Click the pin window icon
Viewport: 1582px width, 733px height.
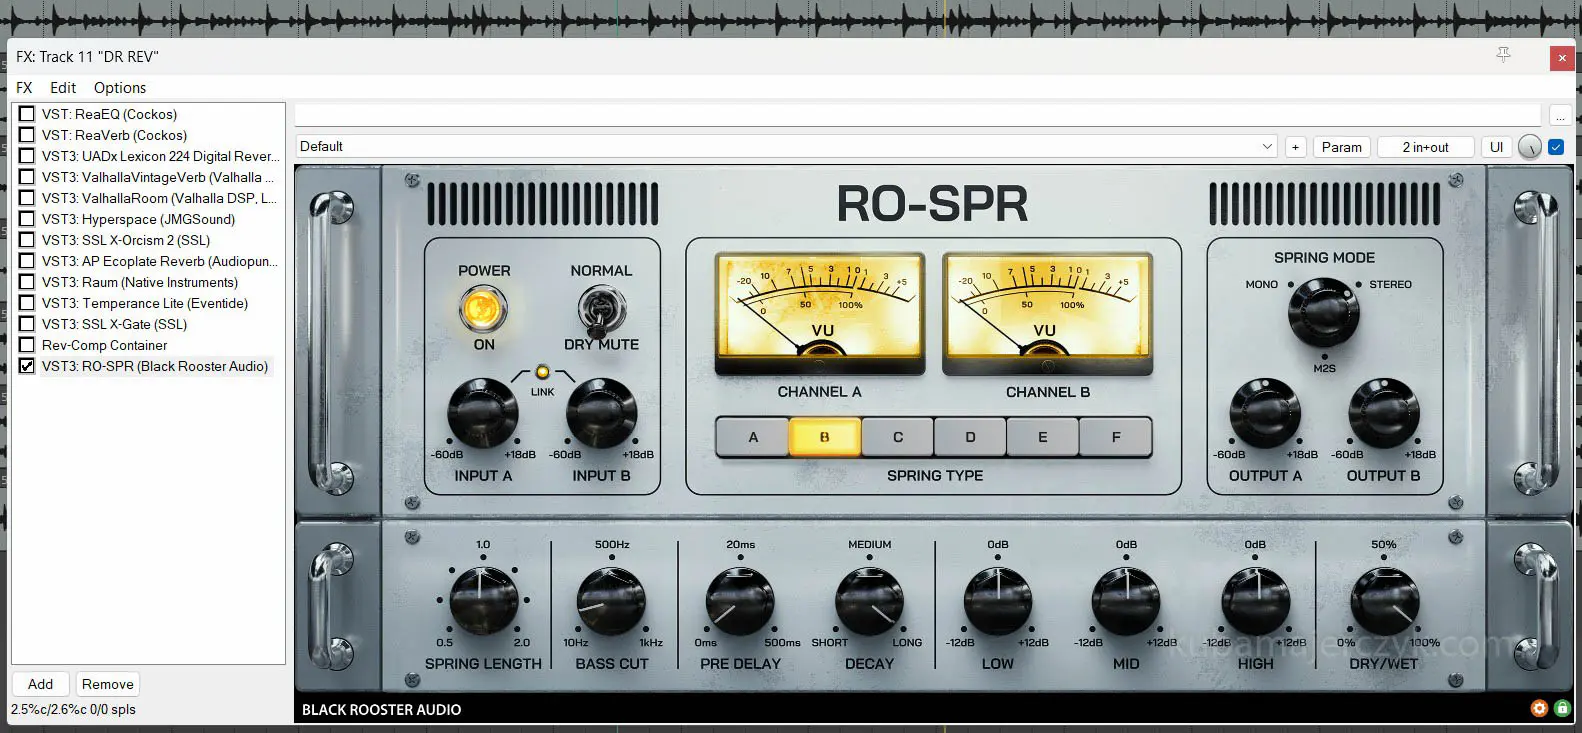[1503, 55]
